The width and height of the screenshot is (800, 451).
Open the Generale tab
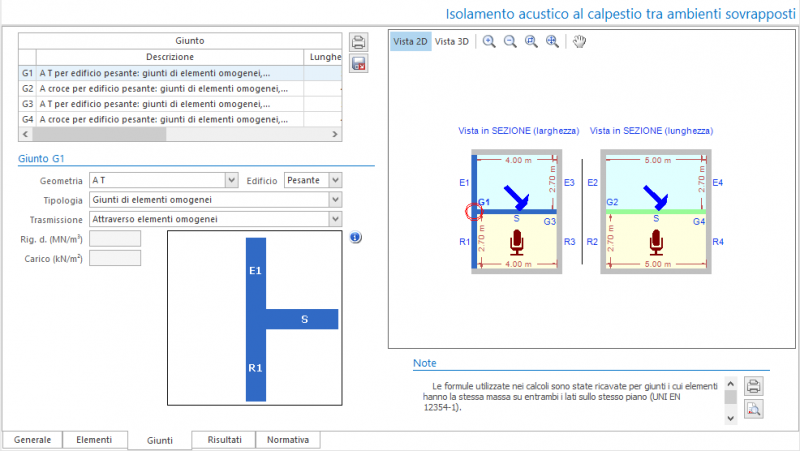pos(32,440)
